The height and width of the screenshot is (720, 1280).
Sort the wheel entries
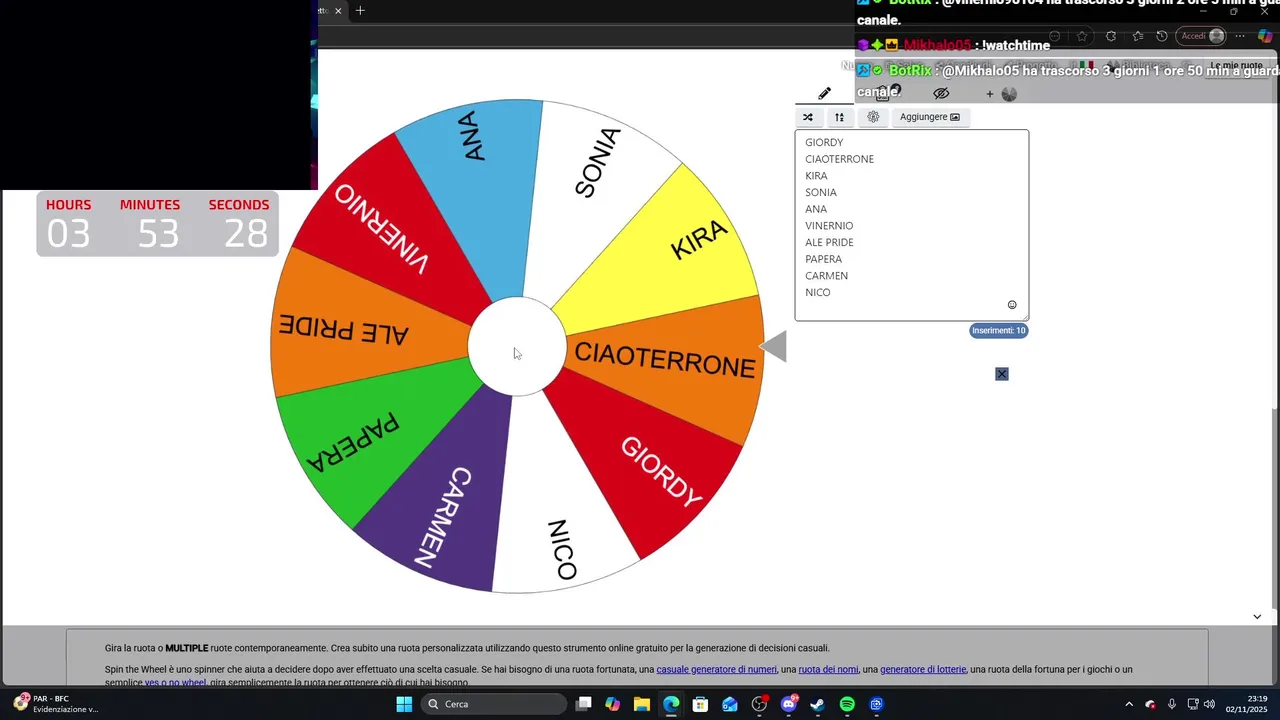click(839, 117)
